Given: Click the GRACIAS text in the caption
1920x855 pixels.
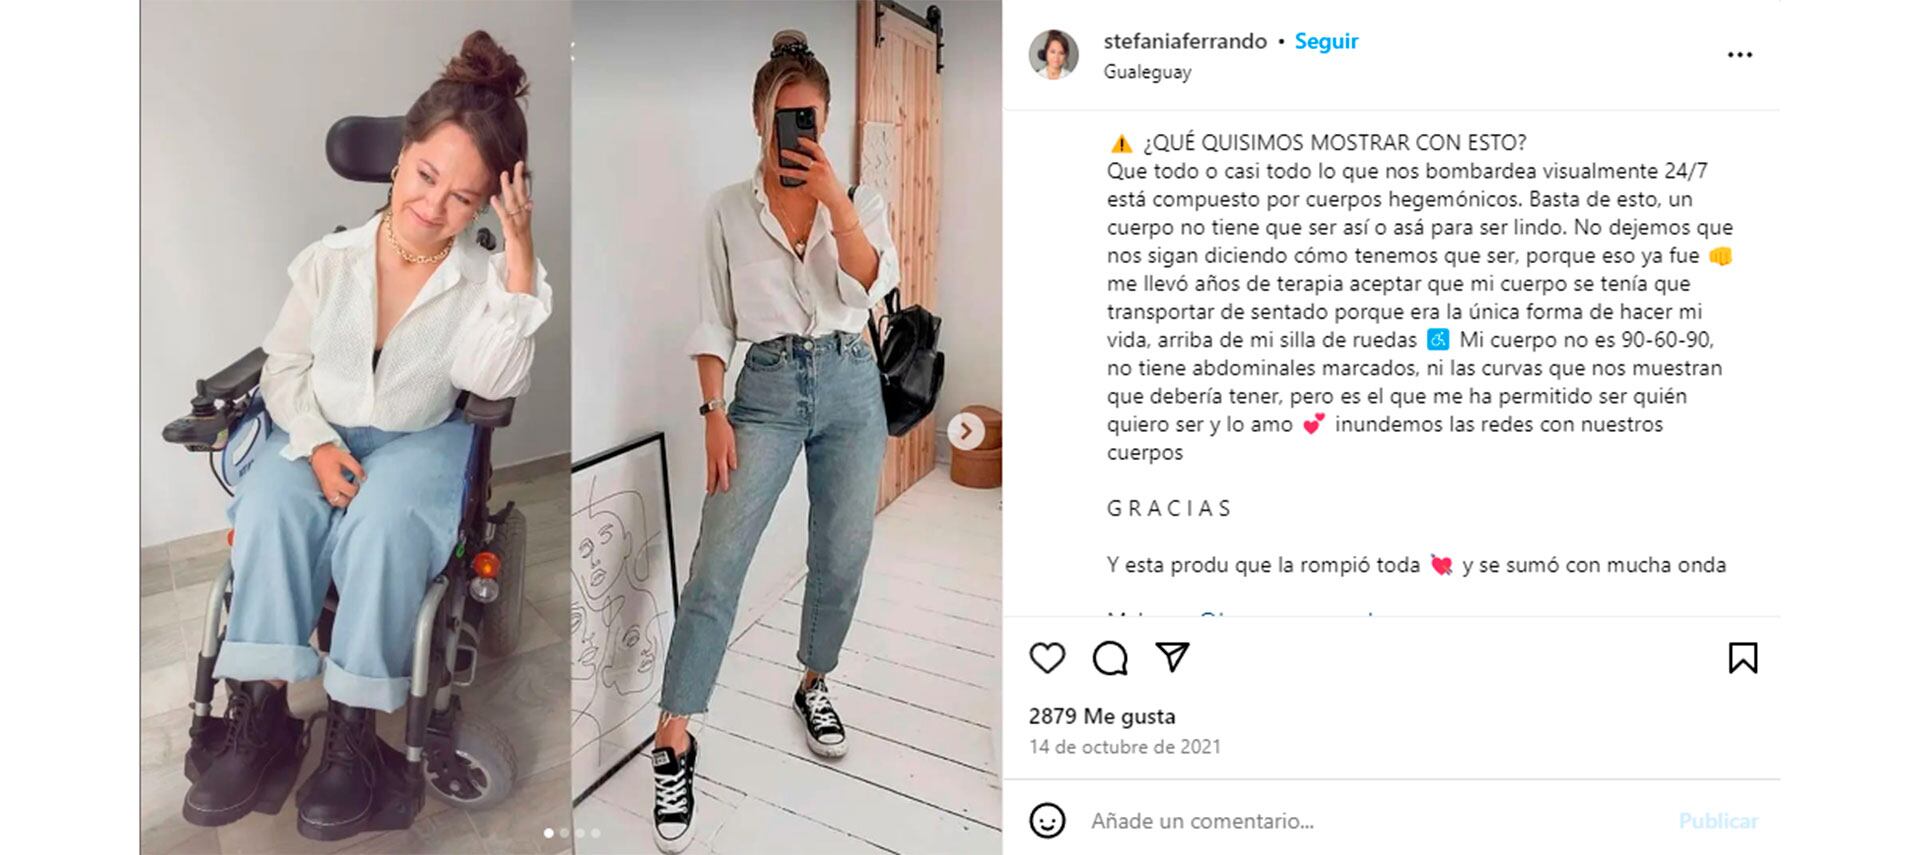Looking at the screenshot, I should tap(1169, 508).
